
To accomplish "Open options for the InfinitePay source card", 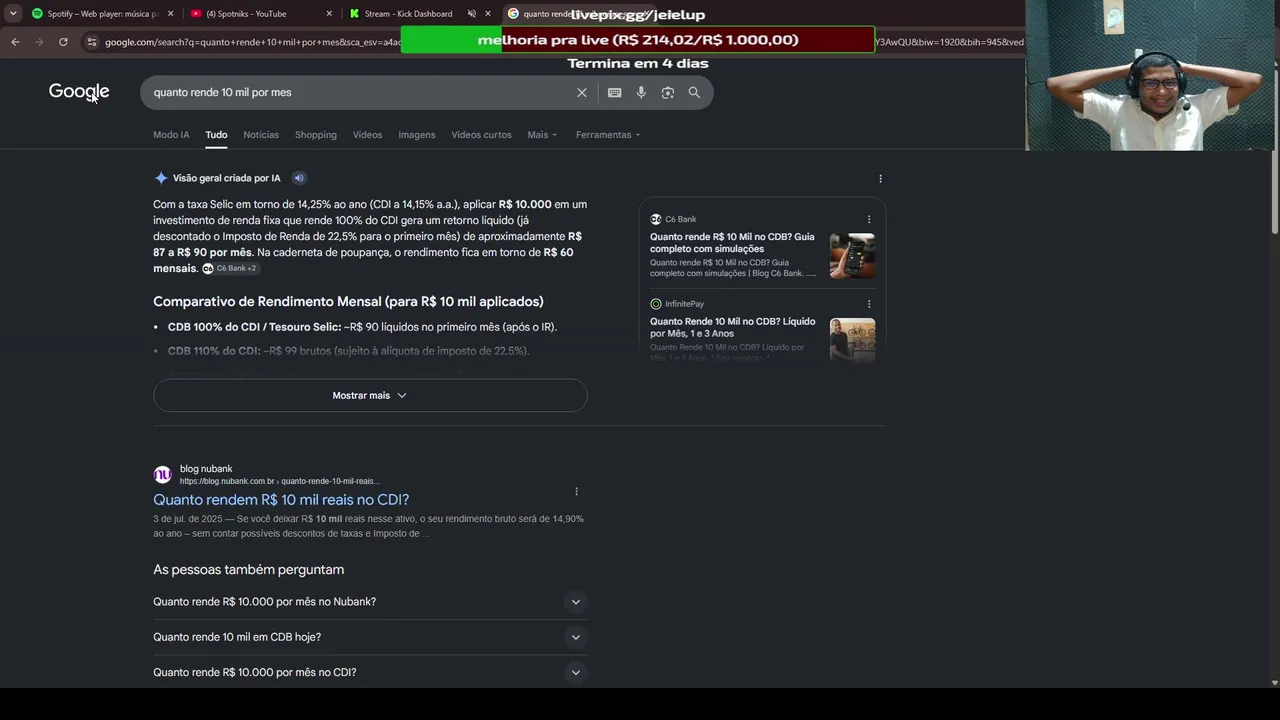I will [x=869, y=304].
